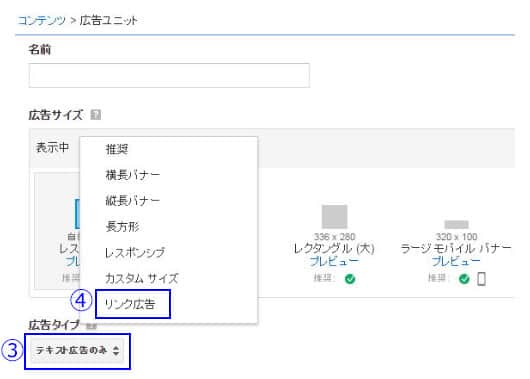Viewport: 530px width, 379px height.
Task: Choose レスポンシブ in the dropdown list
Action: click(135, 252)
